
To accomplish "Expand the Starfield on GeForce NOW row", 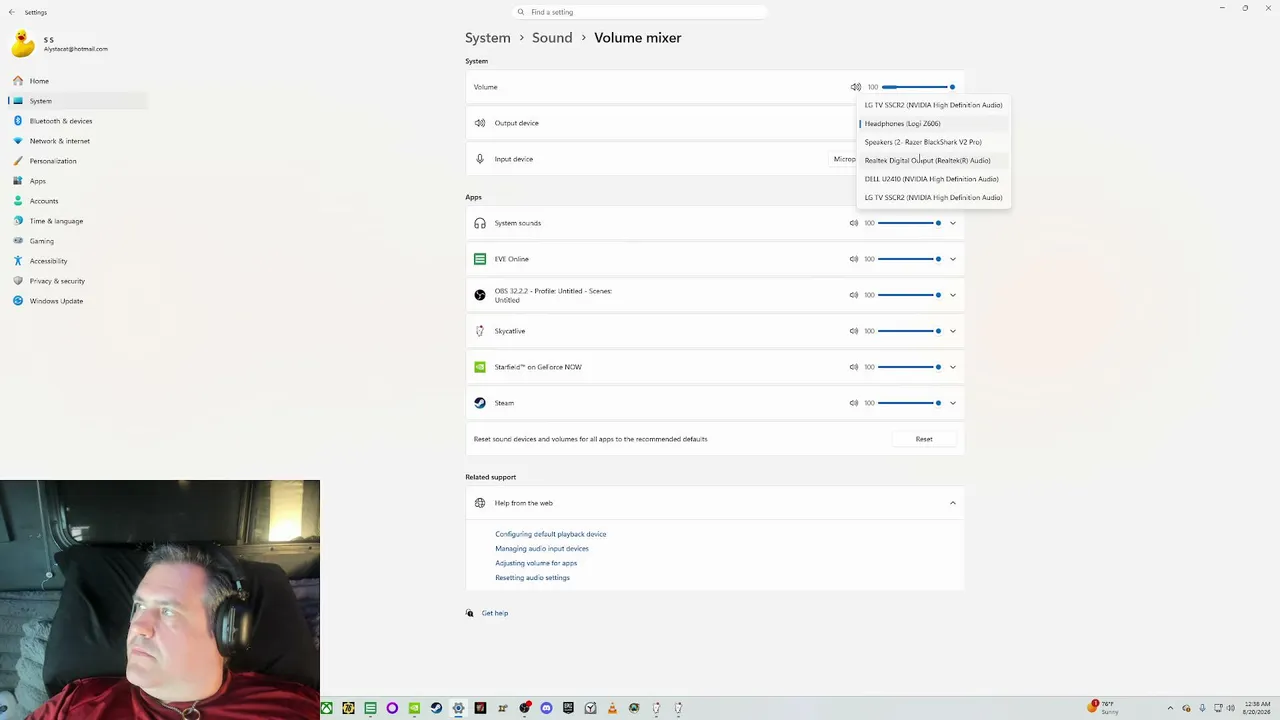I will pyautogui.click(x=953, y=367).
